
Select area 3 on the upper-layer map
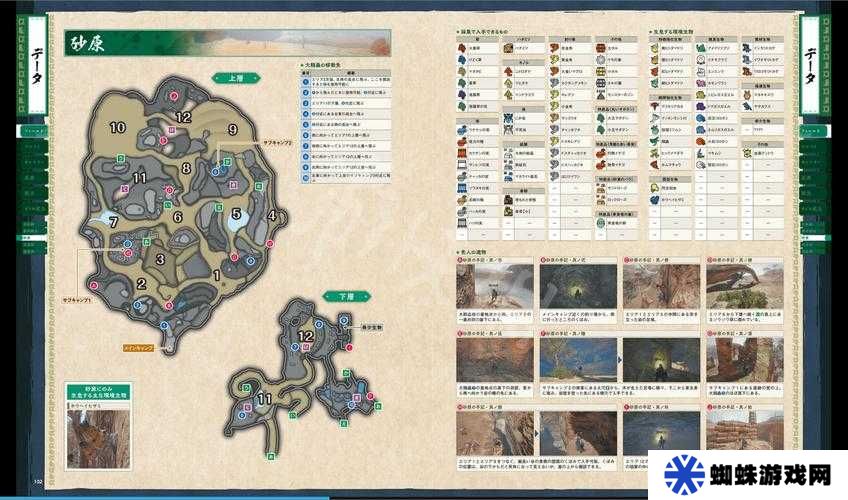[x=160, y=259]
